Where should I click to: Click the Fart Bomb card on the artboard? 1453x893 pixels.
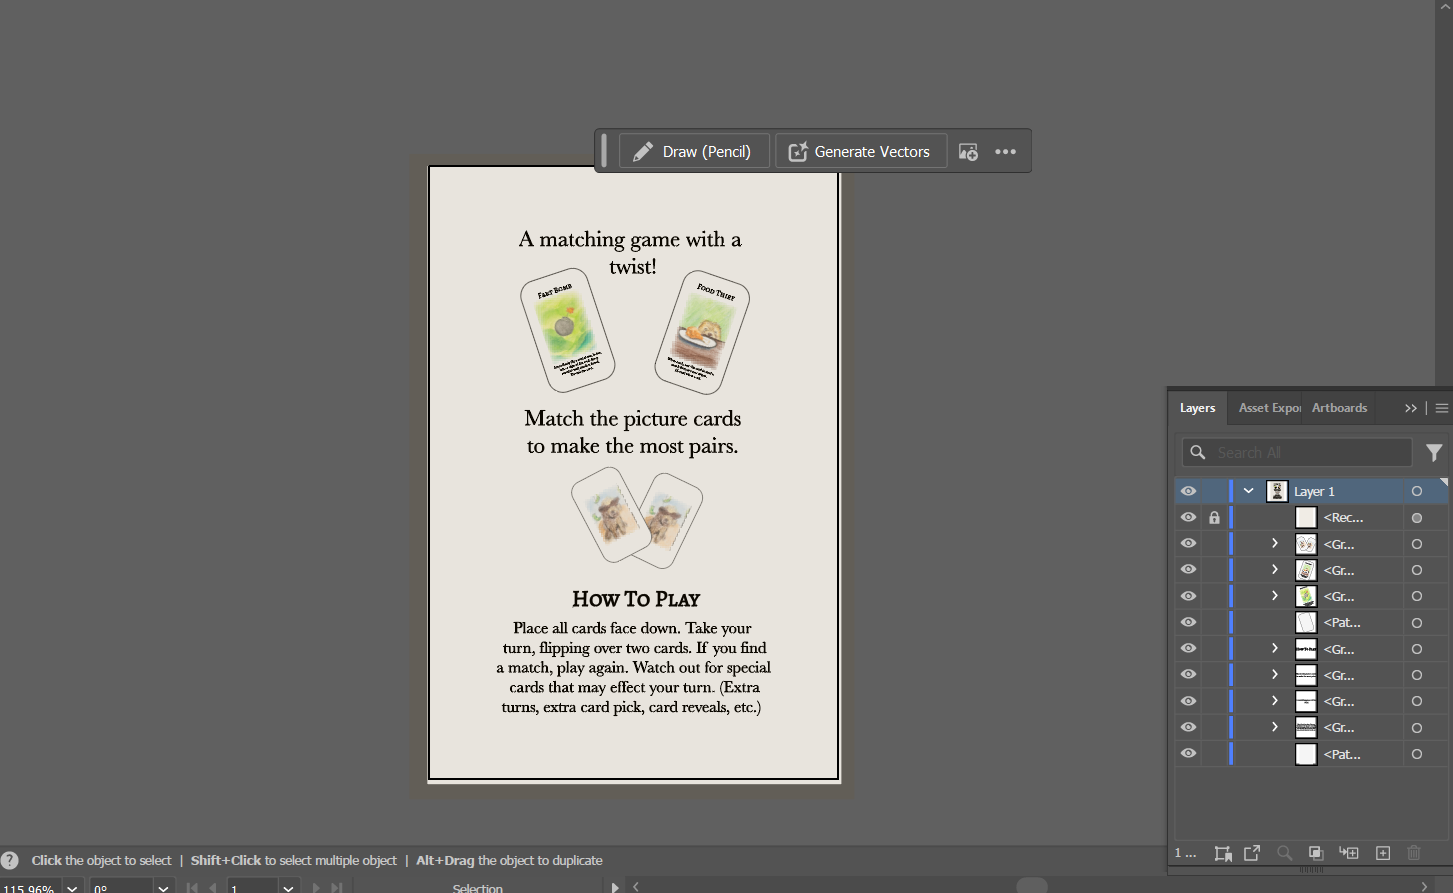pyautogui.click(x=567, y=330)
